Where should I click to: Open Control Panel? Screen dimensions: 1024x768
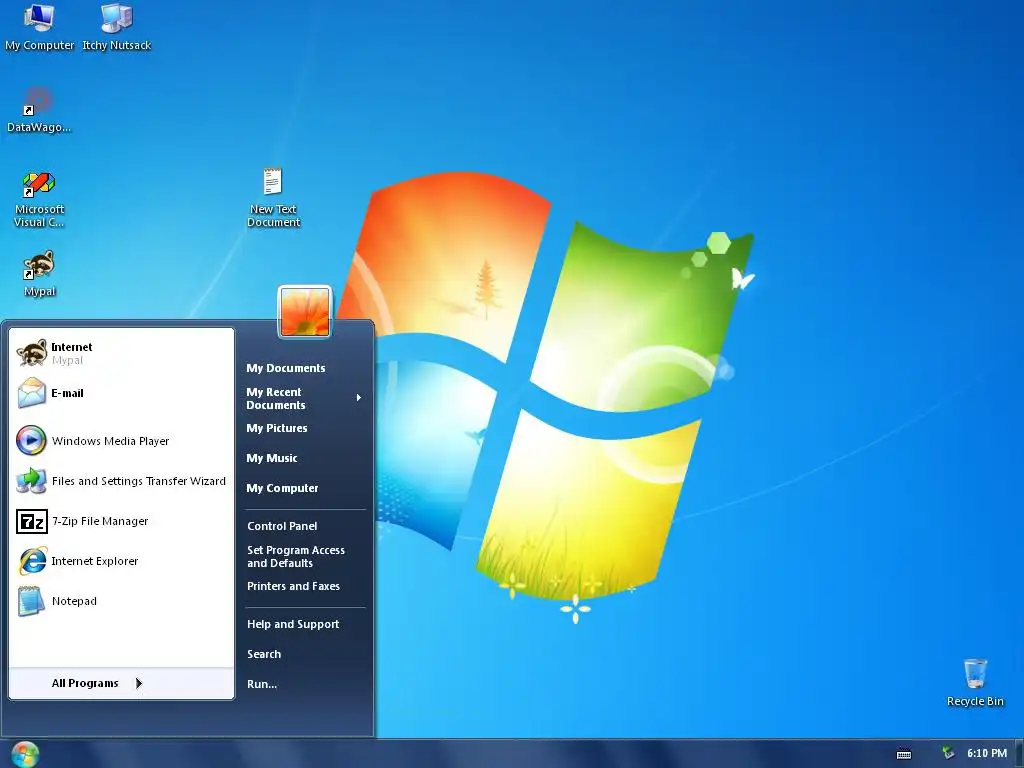click(x=304, y=526)
